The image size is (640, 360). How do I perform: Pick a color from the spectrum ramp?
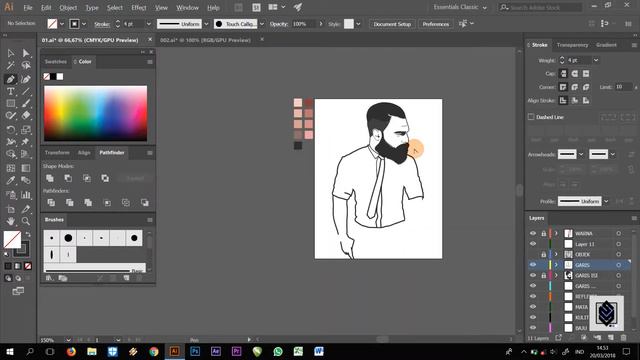96,113
